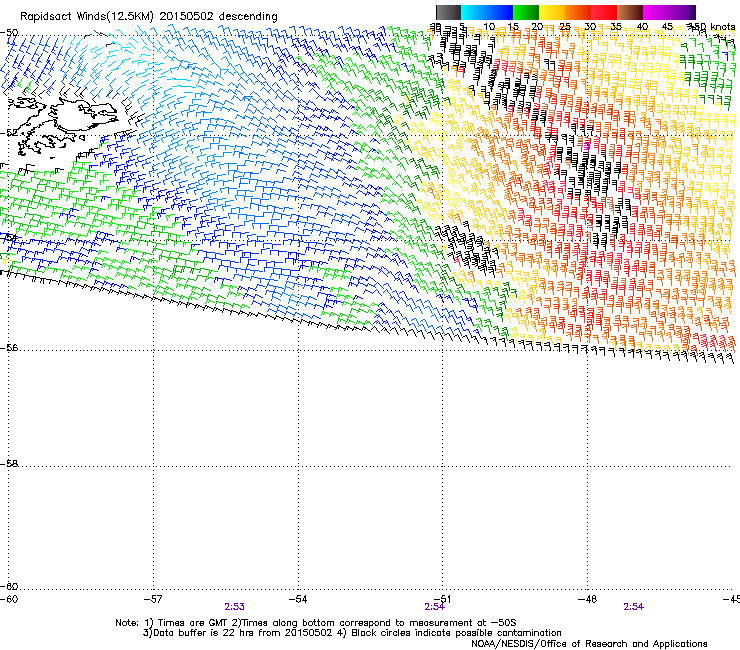Click the cyan segment of the speed colorbar
This screenshot has height=650, width=740.
tap(473, 12)
